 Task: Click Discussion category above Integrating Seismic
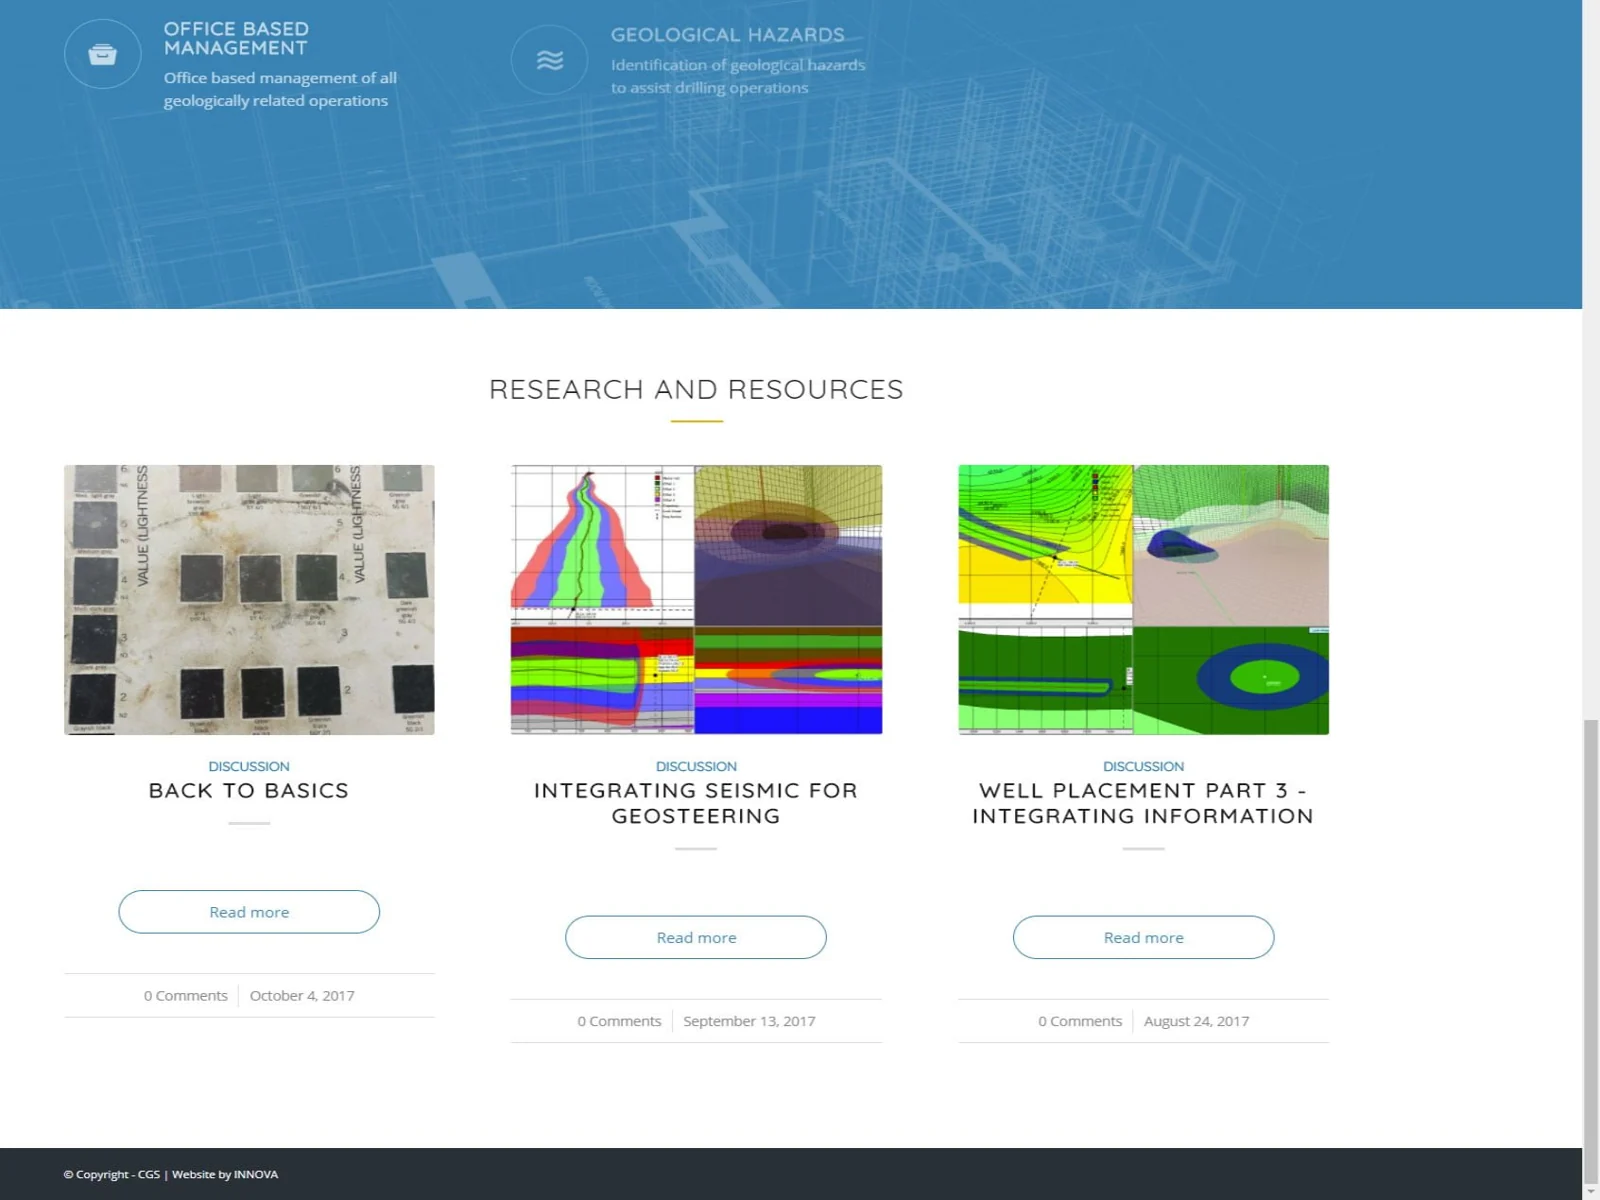696,766
